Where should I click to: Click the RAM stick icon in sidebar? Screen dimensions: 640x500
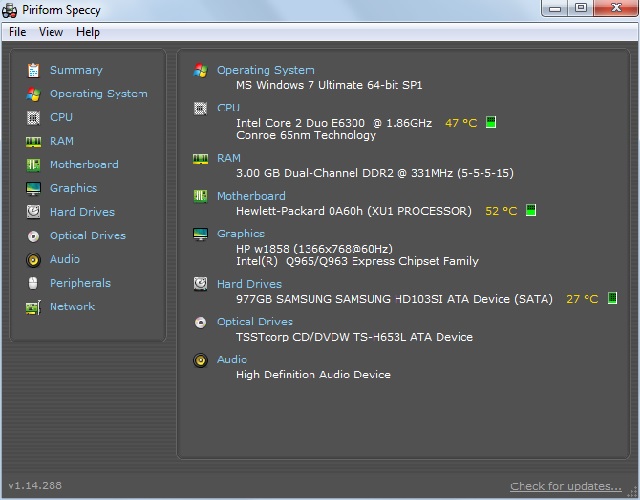pos(33,142)
